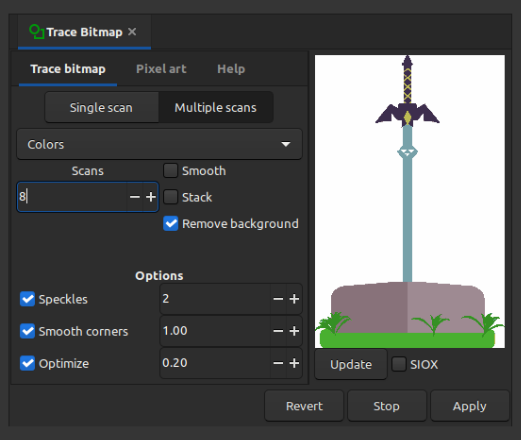Screen dimensions: 521x440
Task: Select the Single scan mode
Action: click(x=101, y=108)
